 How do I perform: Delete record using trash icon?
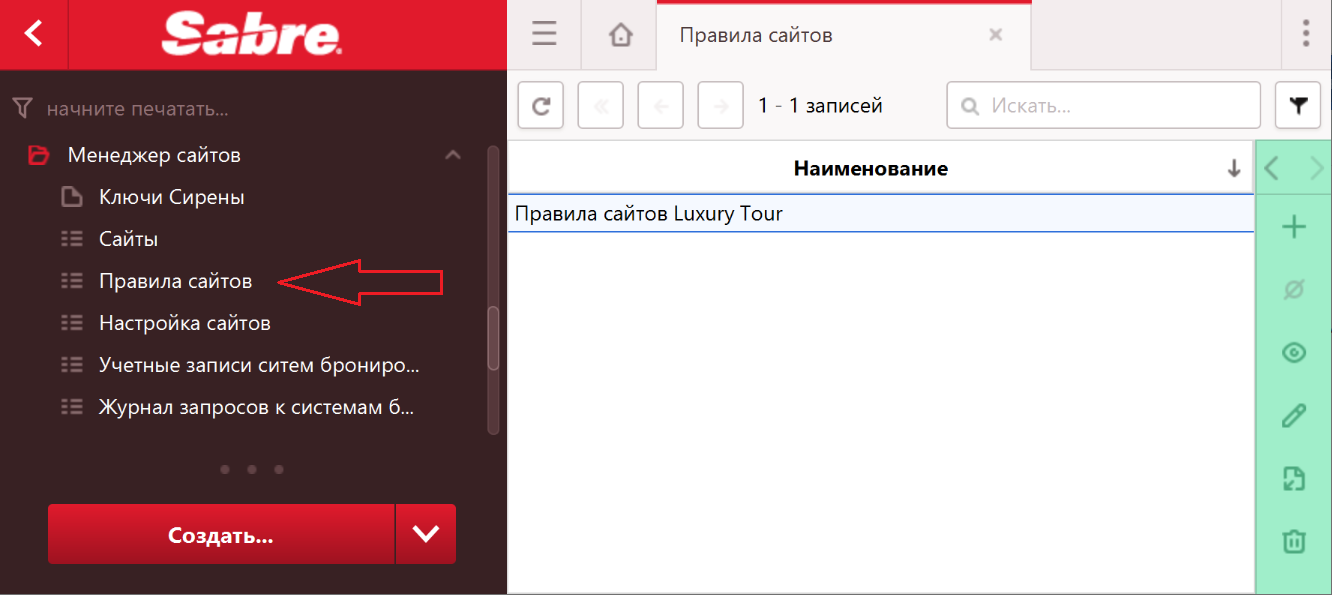click(x=1294, y=541)
